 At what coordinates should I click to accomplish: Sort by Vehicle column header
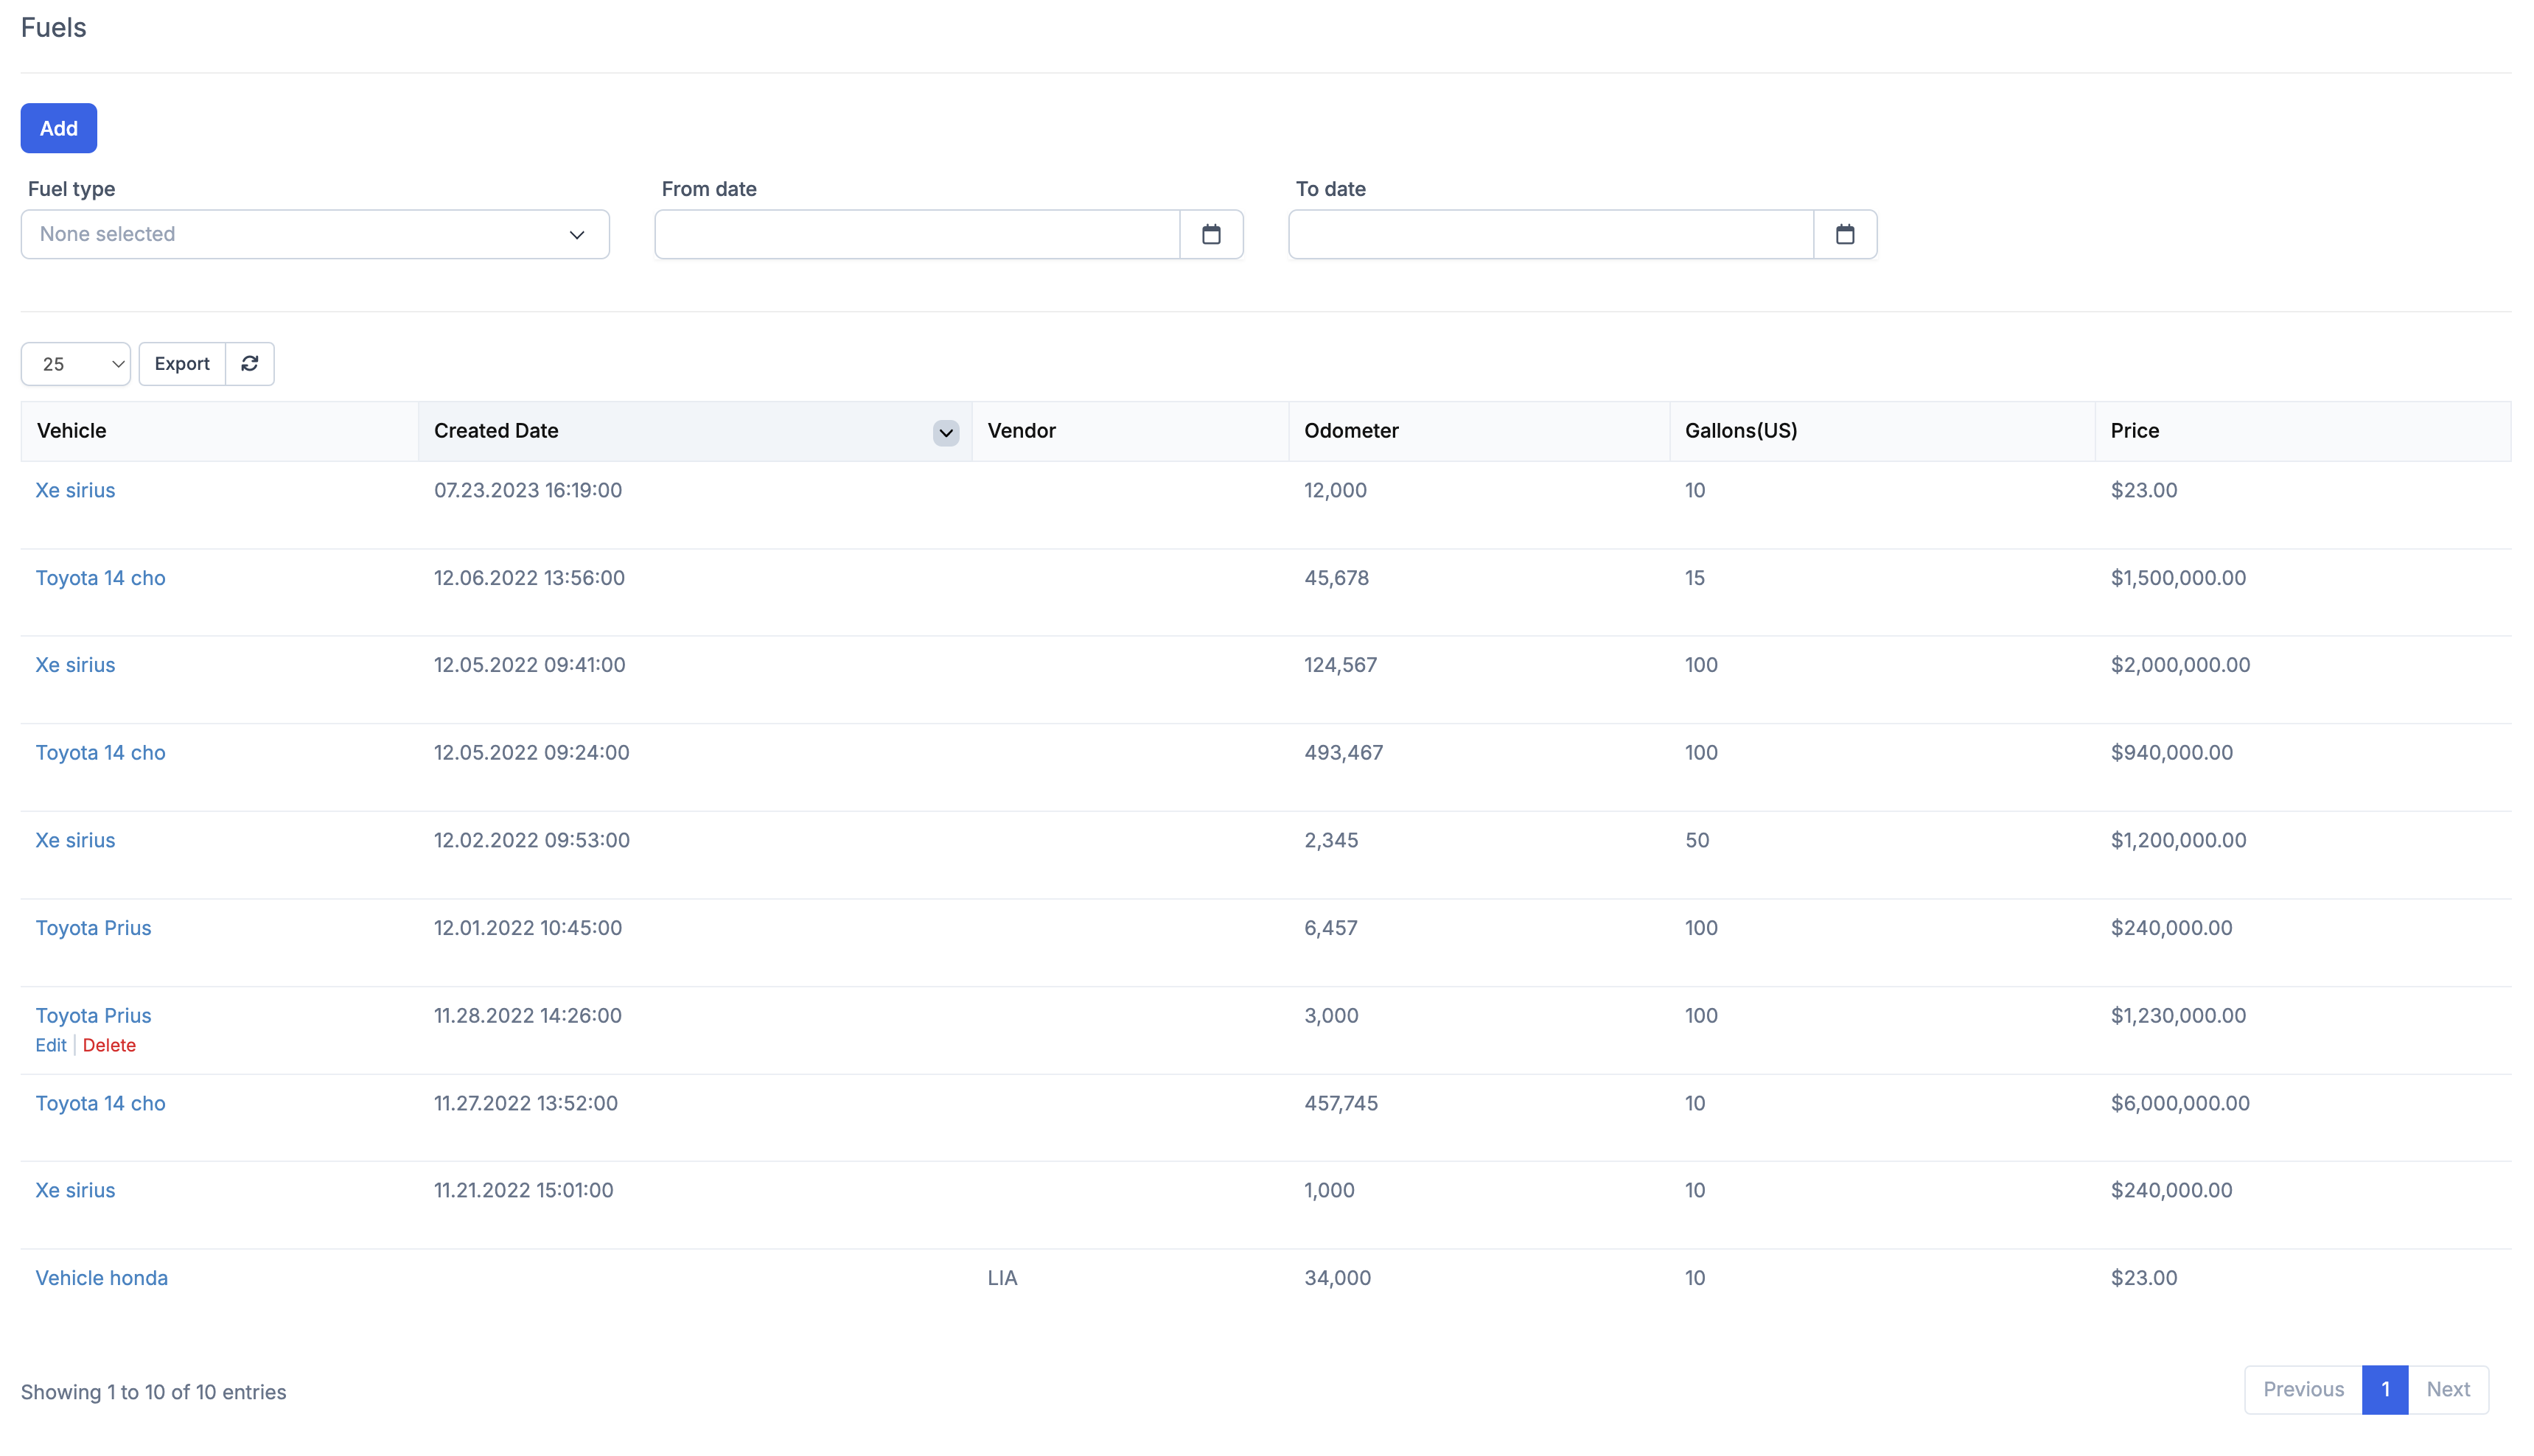(x=71, y=431)
